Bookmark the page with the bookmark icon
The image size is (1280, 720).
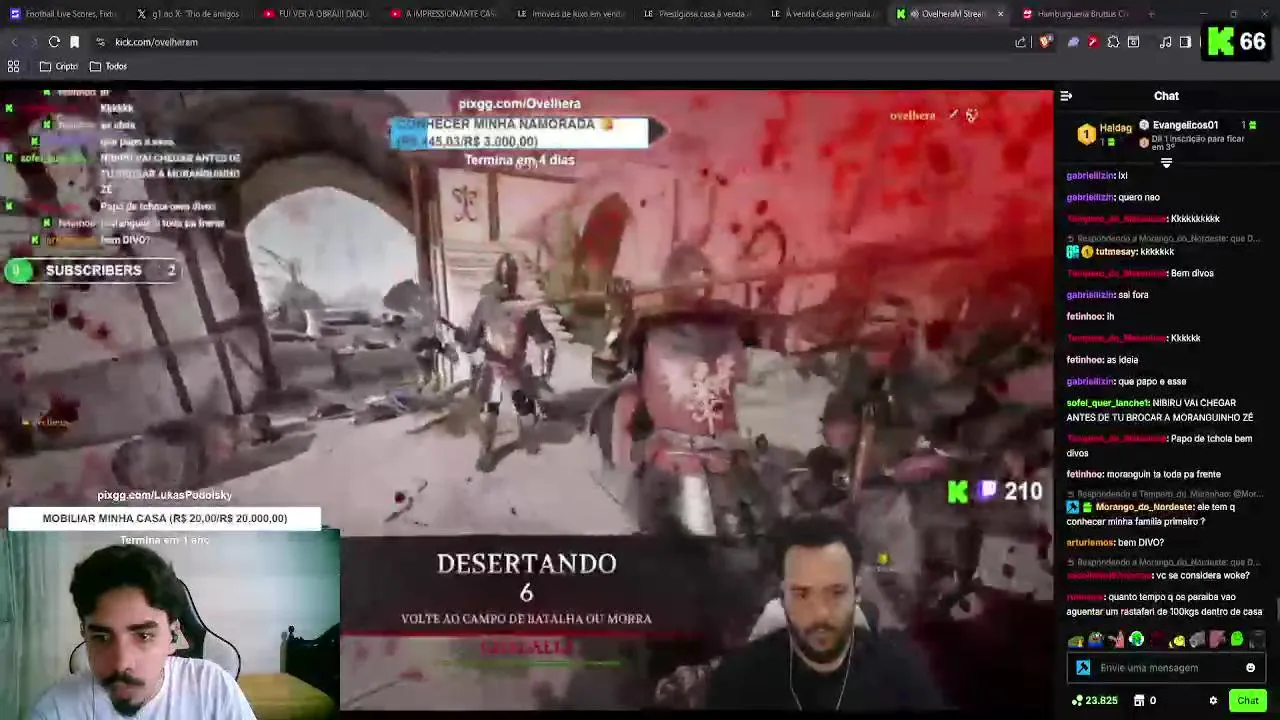point(74,42)
